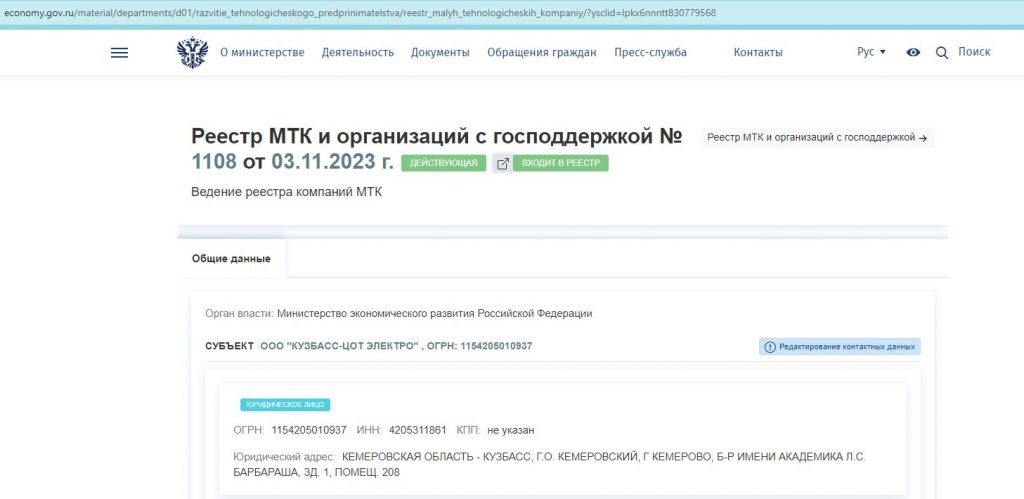This screenshot has height=499, width=1024.
Task: Click Министерство экономического развития authority text
Action: tap(434, 314)
